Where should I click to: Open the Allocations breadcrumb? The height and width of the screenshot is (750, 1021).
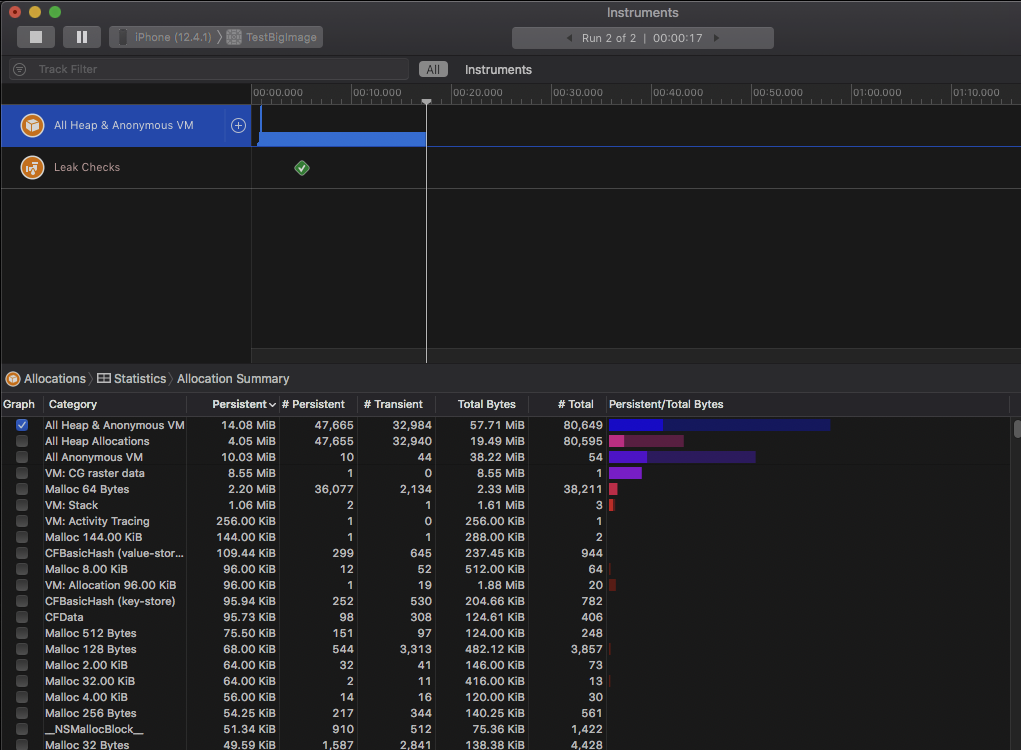(46, 378)
